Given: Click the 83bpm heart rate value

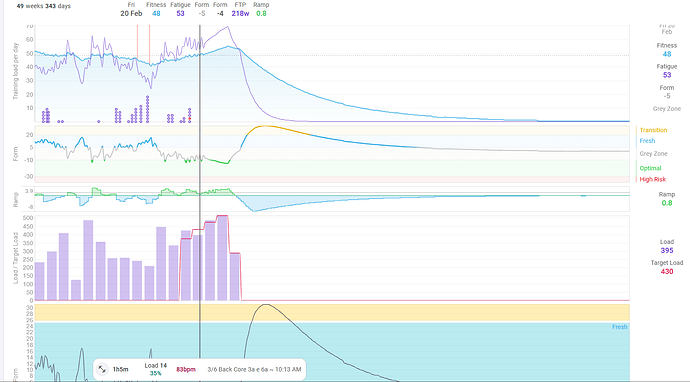Looking at the screenshot, I should tap(186, 369).
